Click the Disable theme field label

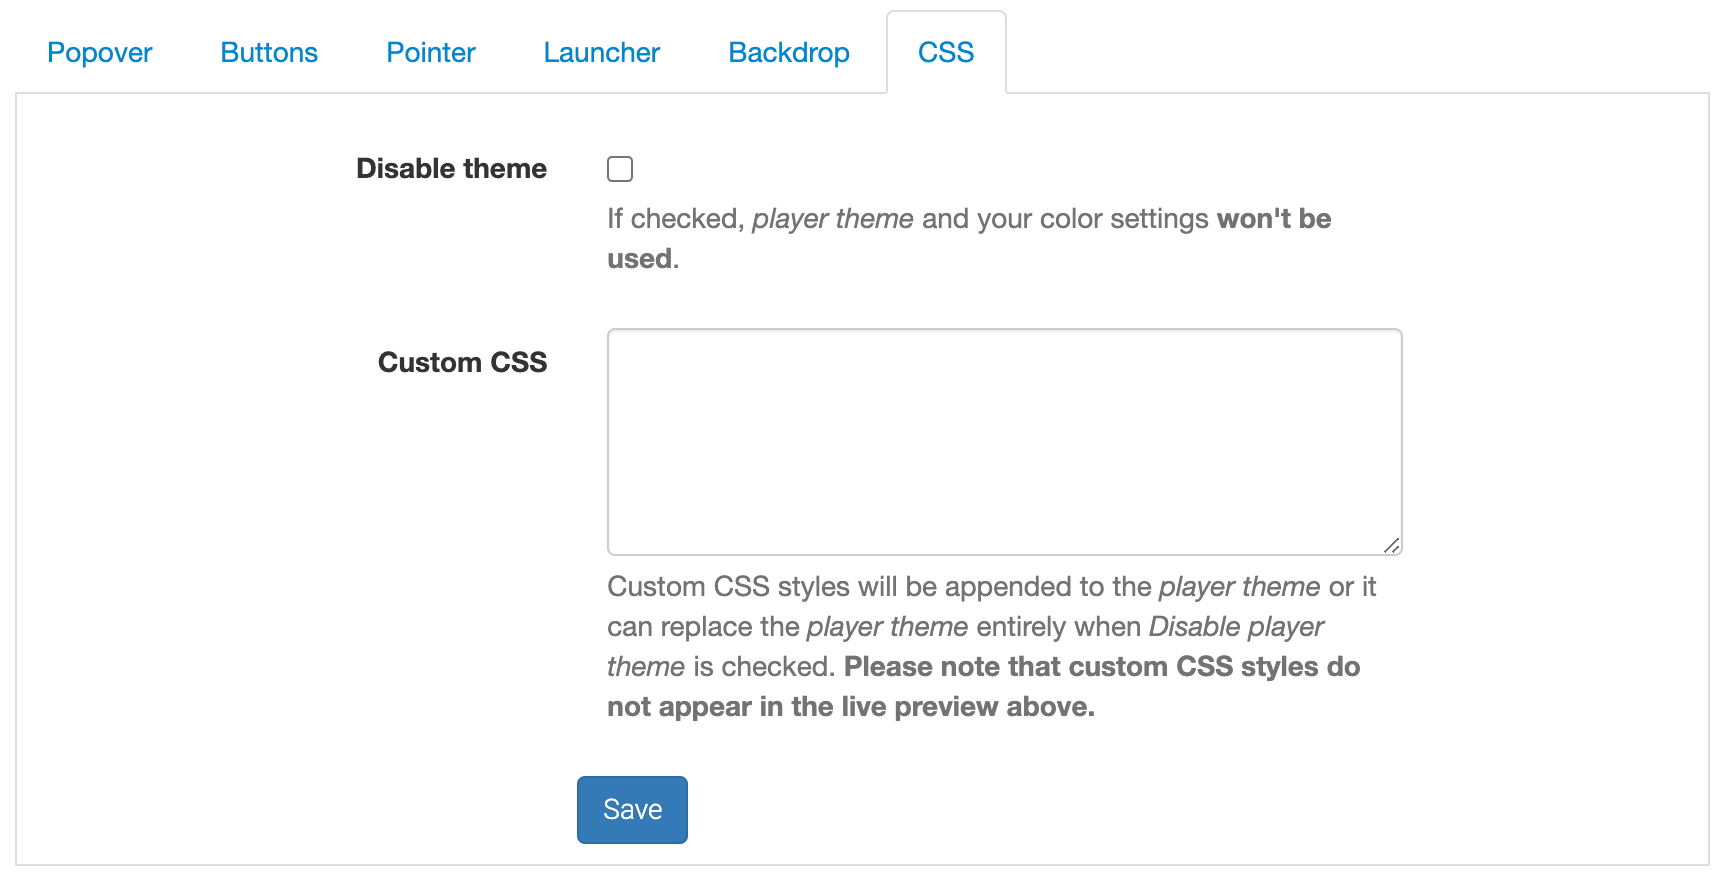(451, 169)
